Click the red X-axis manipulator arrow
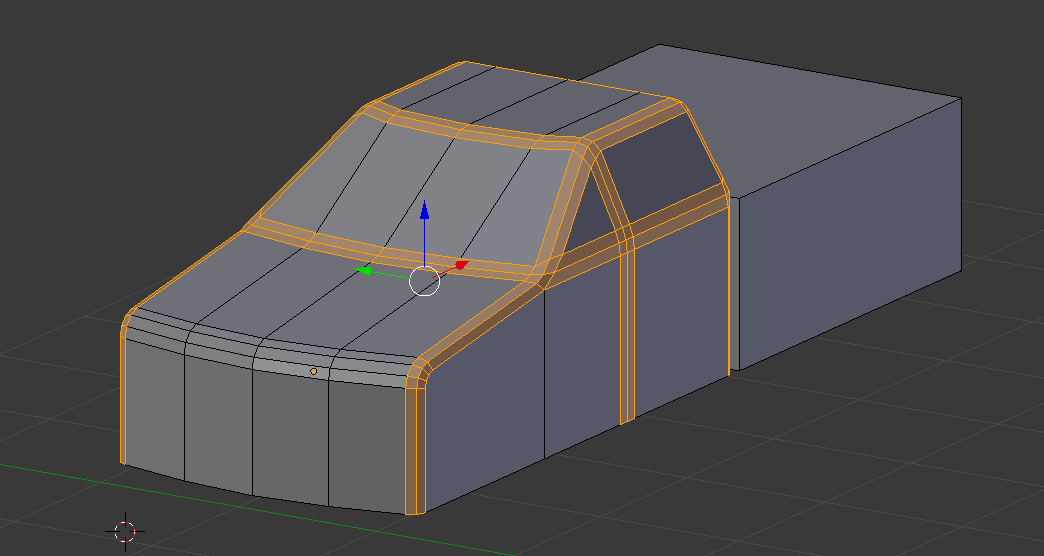This screenshot has width=1044, height=556. point(461,266)
